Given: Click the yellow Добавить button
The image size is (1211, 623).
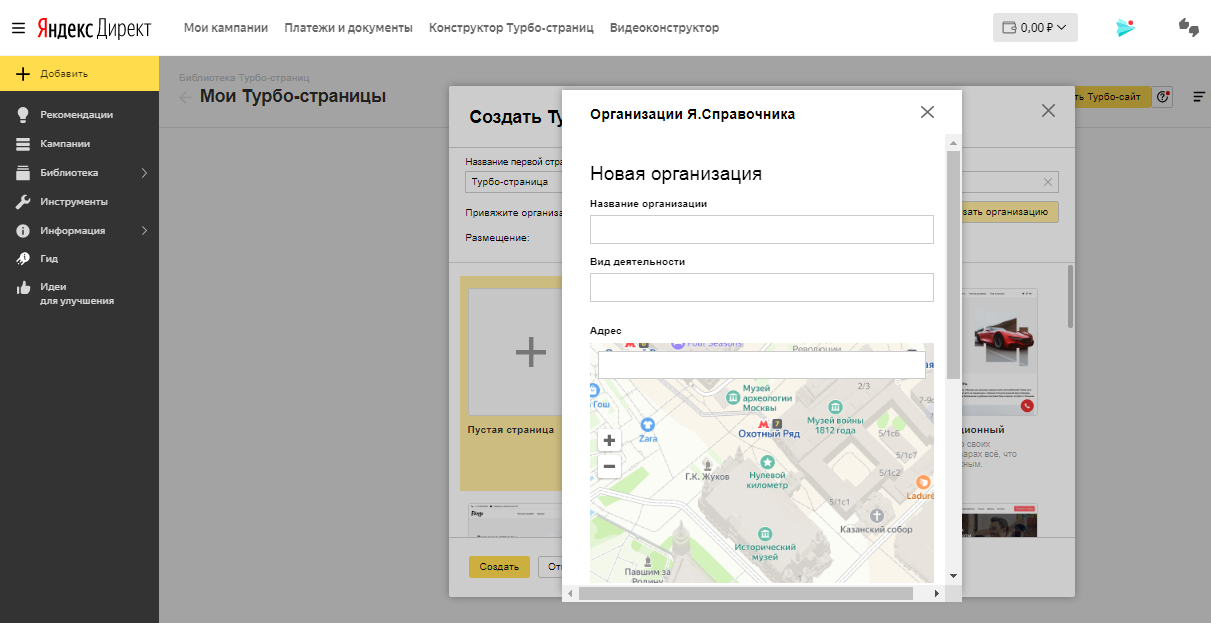Looking at the screenshot, I should [x=79, y=73].
